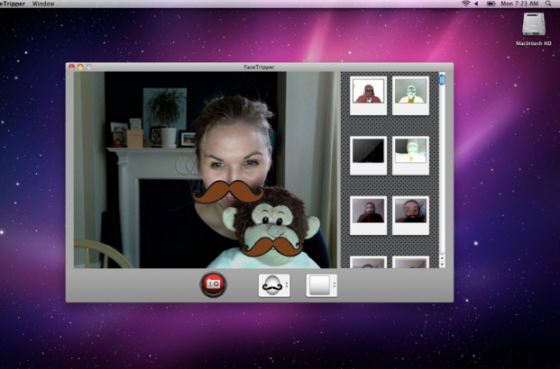Click the mustache overlay on the monkey

(272, 246)
